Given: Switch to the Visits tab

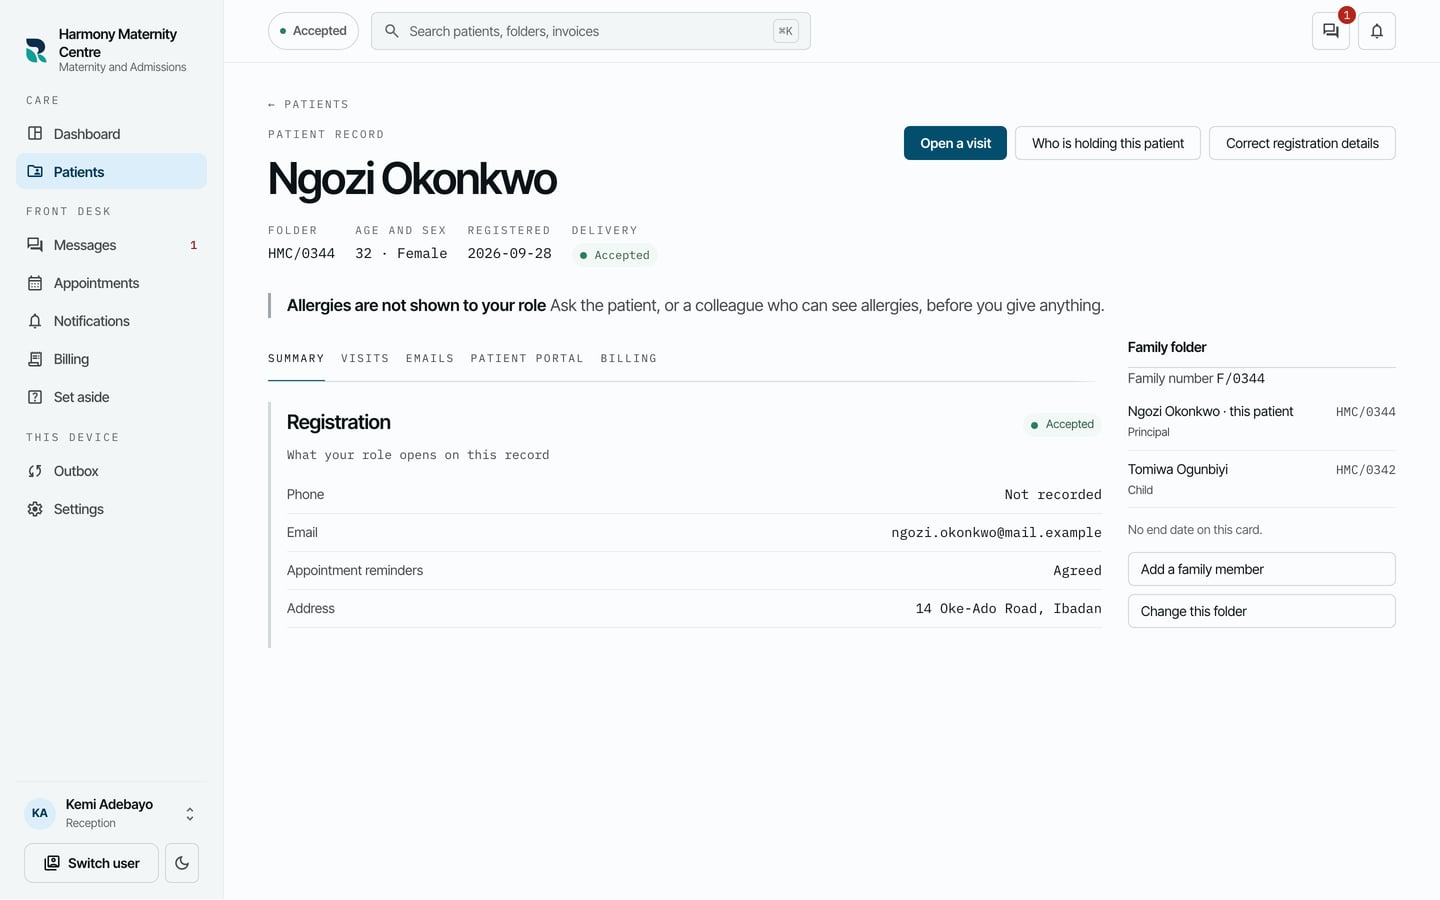Looking at the screenshot, I should click(365, 358).
